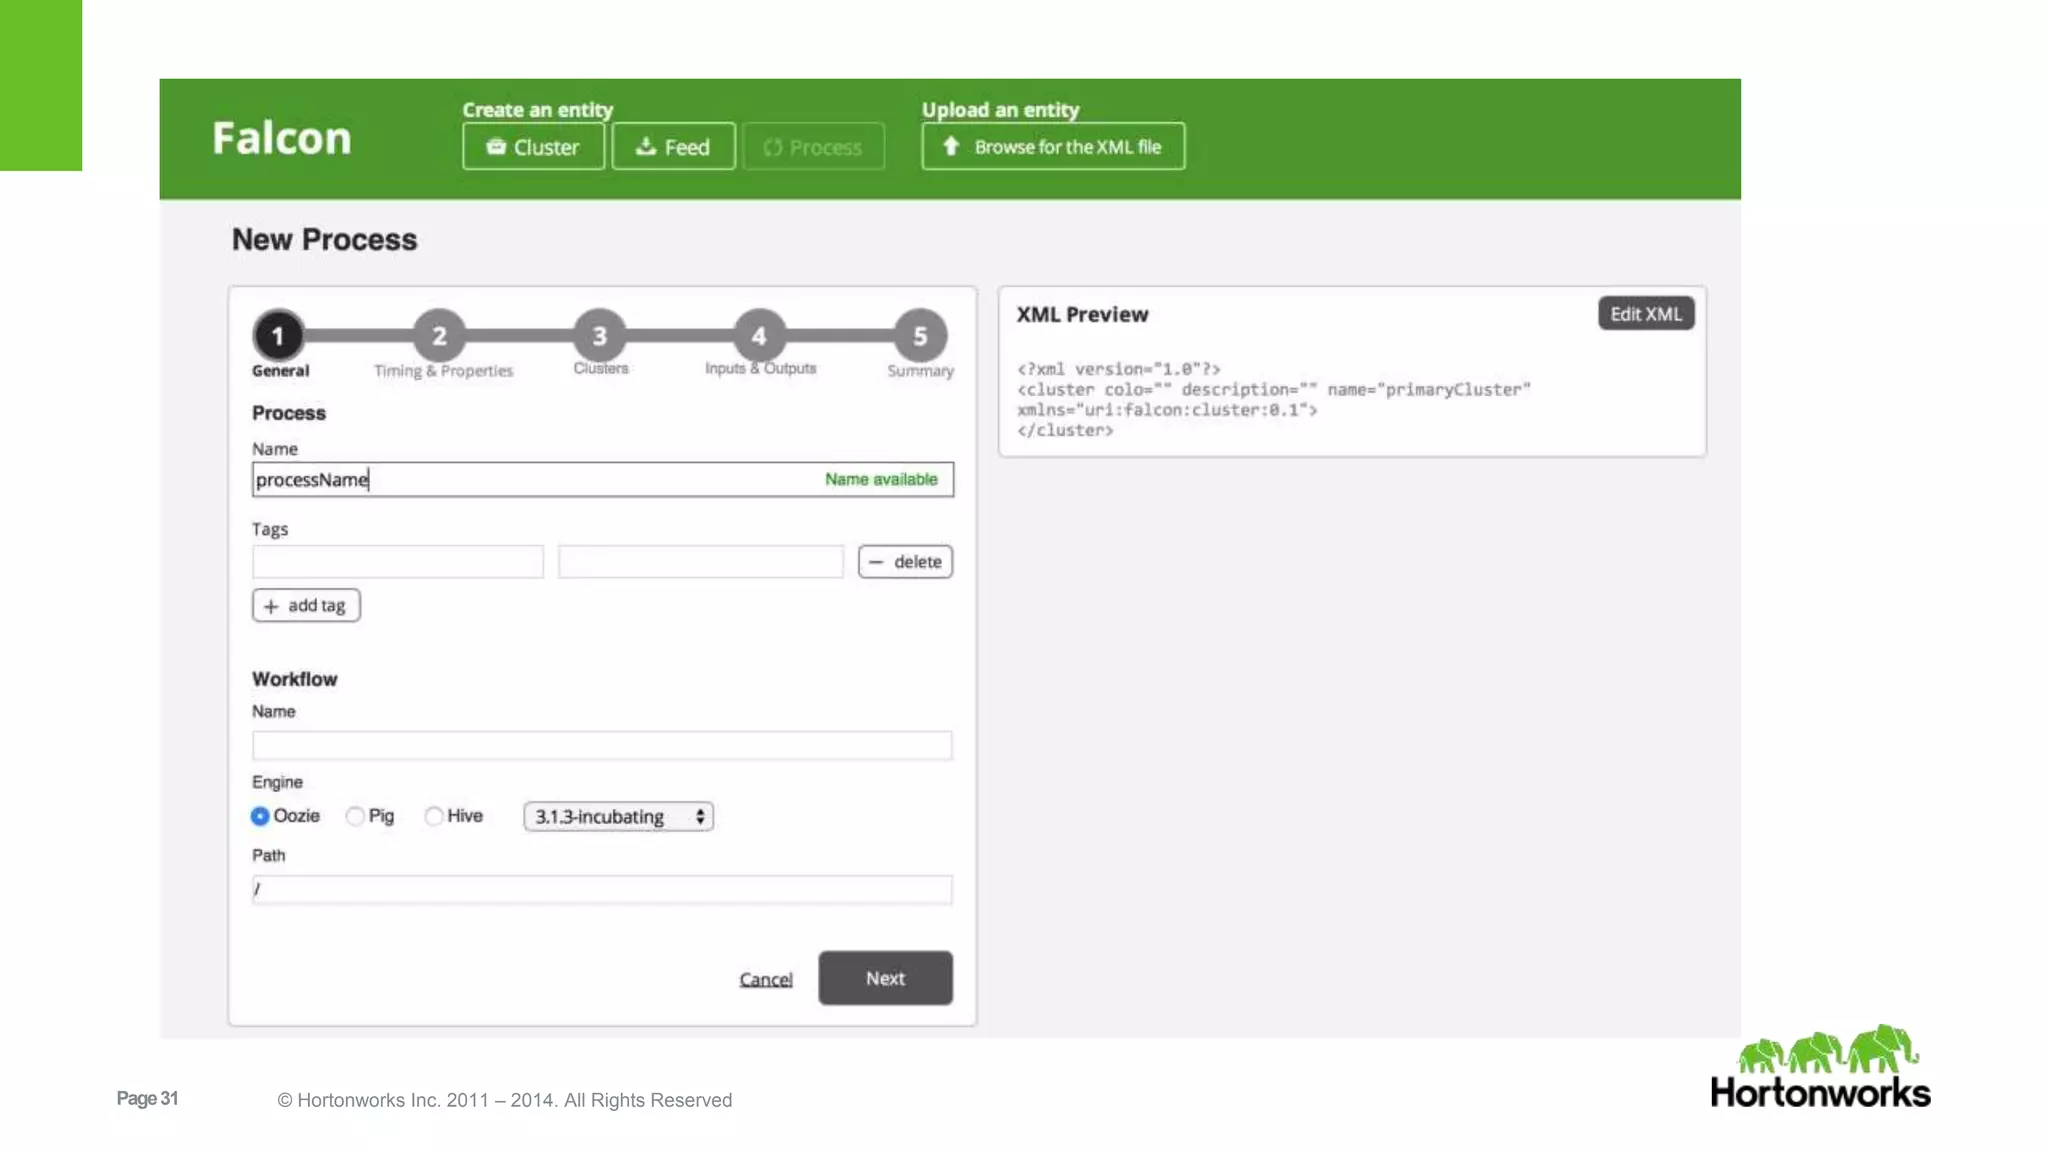2048x1152 pixels.
Task: Click the 'Name available' status text
Action: [x=881, y=479]
